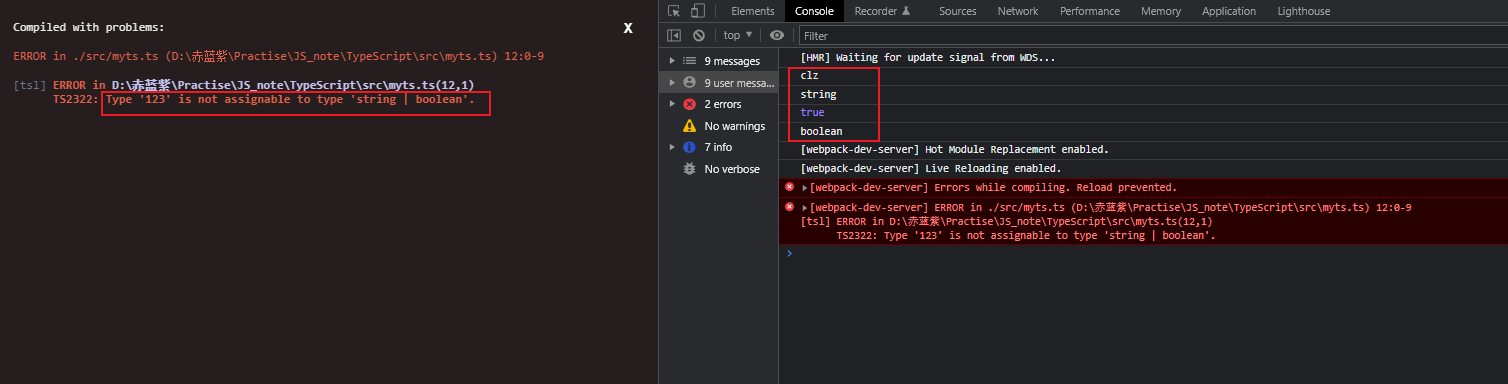Screen dimensions: 1508x384
Task: Switch to the Application tab
Action: click(1229, 11)
